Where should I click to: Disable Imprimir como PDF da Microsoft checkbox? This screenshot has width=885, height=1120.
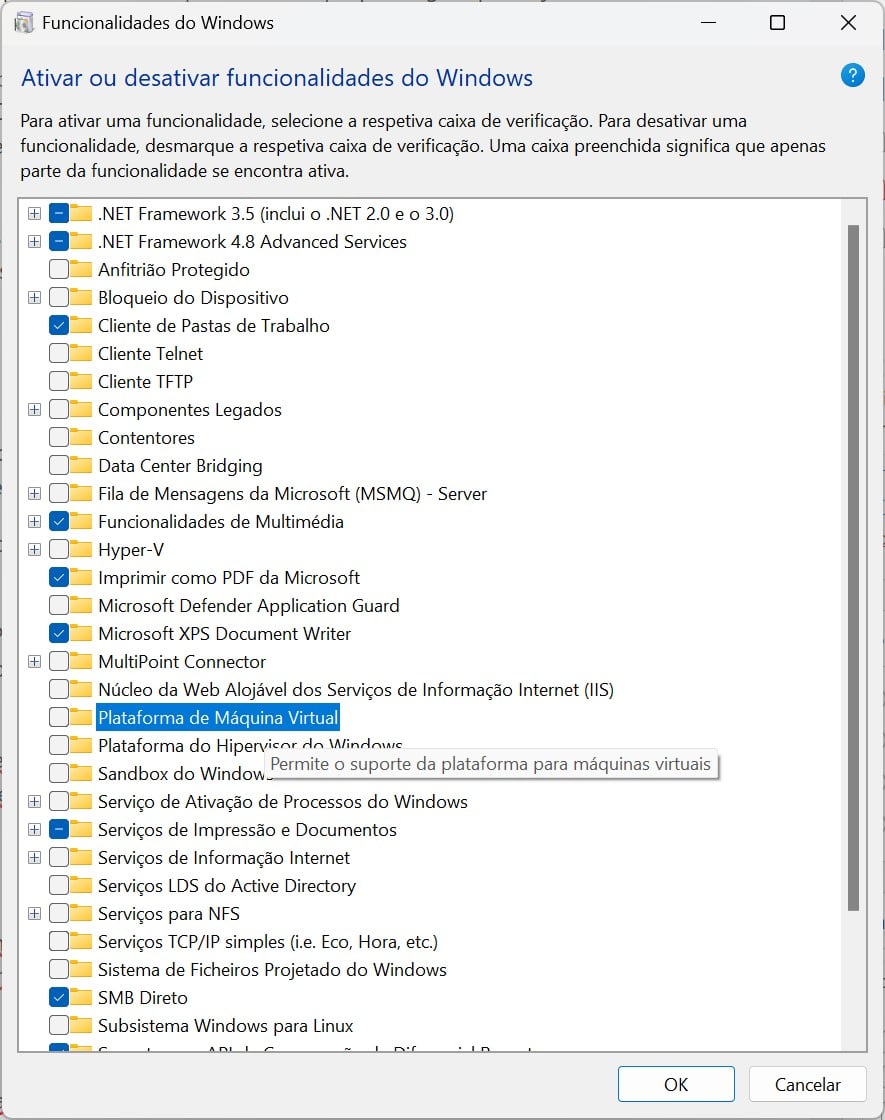(58, 578)
